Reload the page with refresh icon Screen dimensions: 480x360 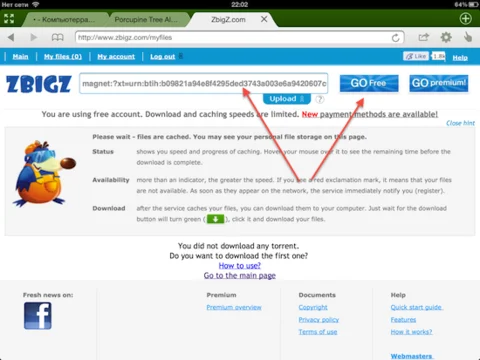(x=395, y=38)
